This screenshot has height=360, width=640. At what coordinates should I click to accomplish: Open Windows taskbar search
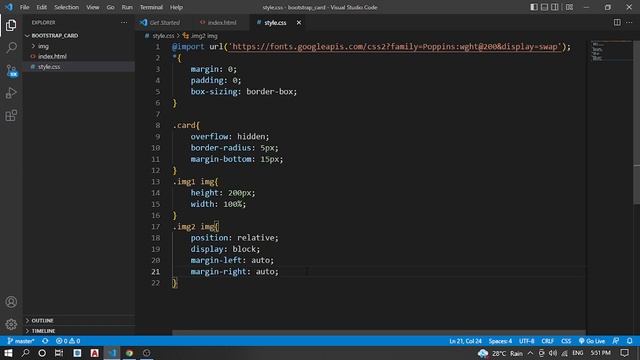25,353
